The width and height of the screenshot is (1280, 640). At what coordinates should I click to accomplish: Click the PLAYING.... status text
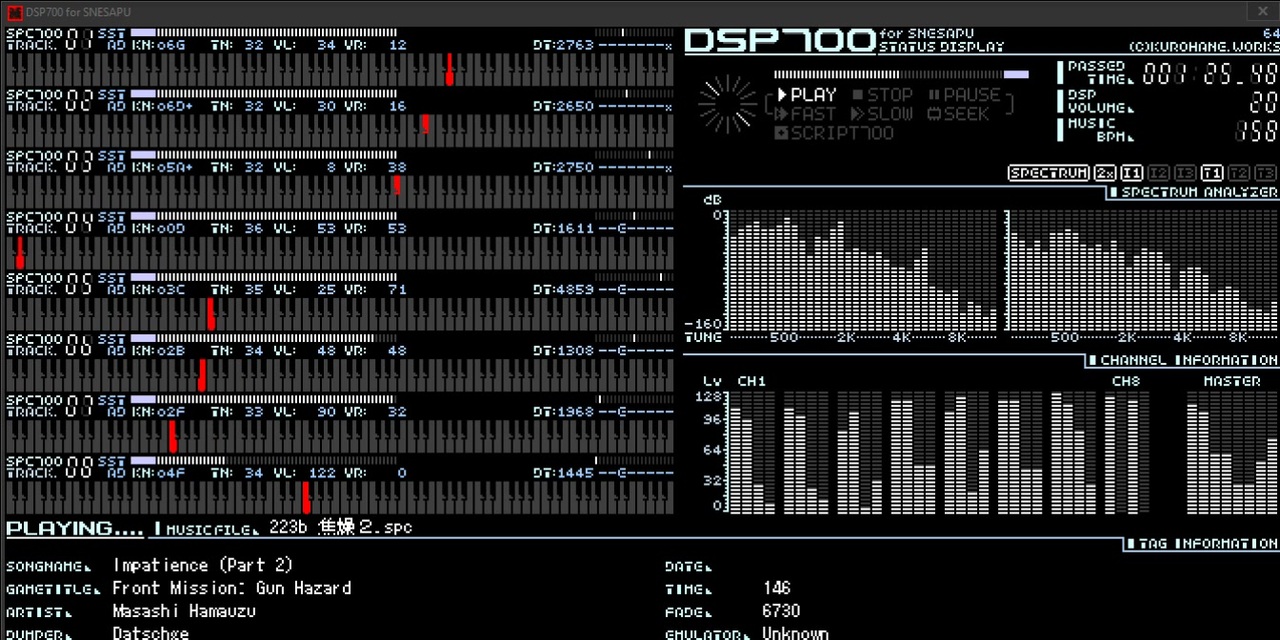pos(75,528)
